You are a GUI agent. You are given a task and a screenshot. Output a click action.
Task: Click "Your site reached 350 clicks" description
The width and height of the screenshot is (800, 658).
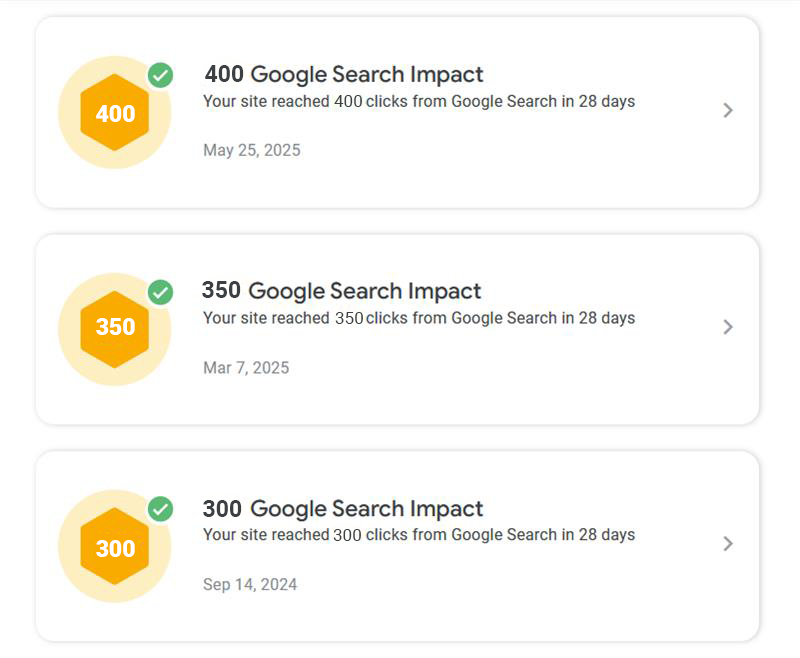coord(419,318)
